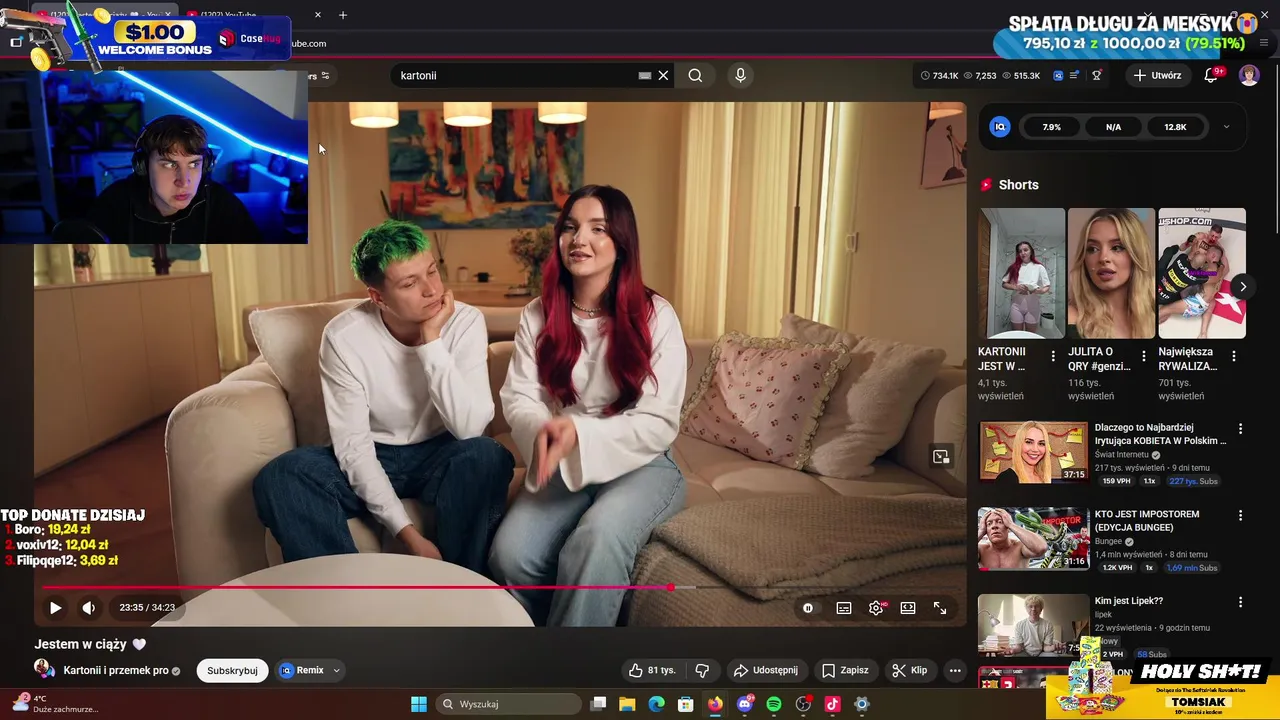Screen dimensions: 1280x720
Task: Click the search magnifier button
Action: point(695,75)
